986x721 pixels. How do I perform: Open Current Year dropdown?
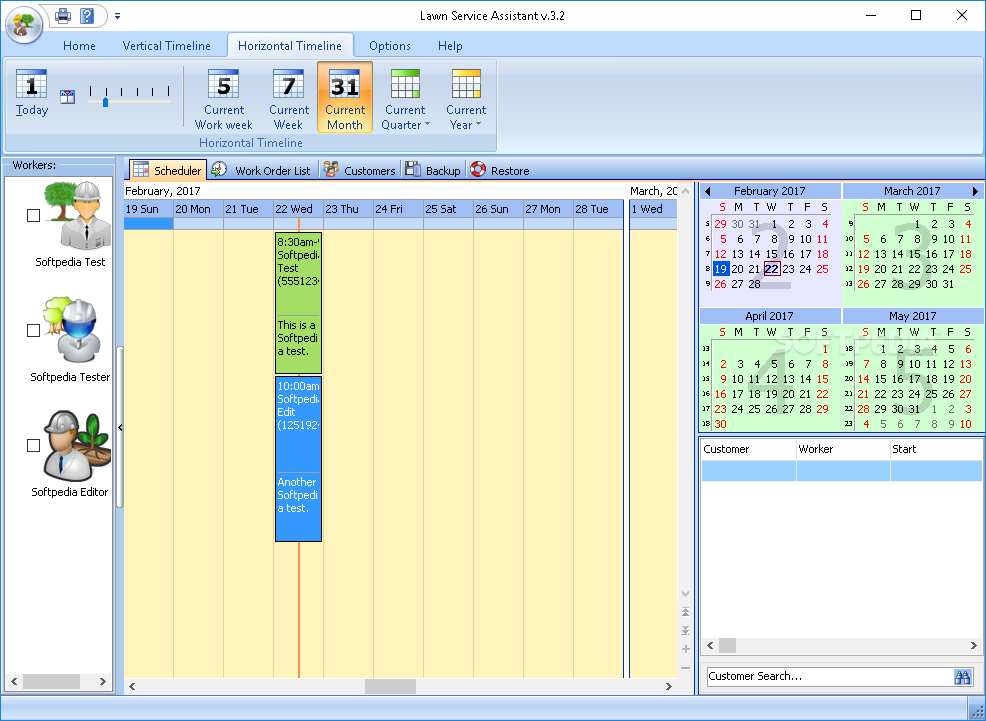point(466,99)
